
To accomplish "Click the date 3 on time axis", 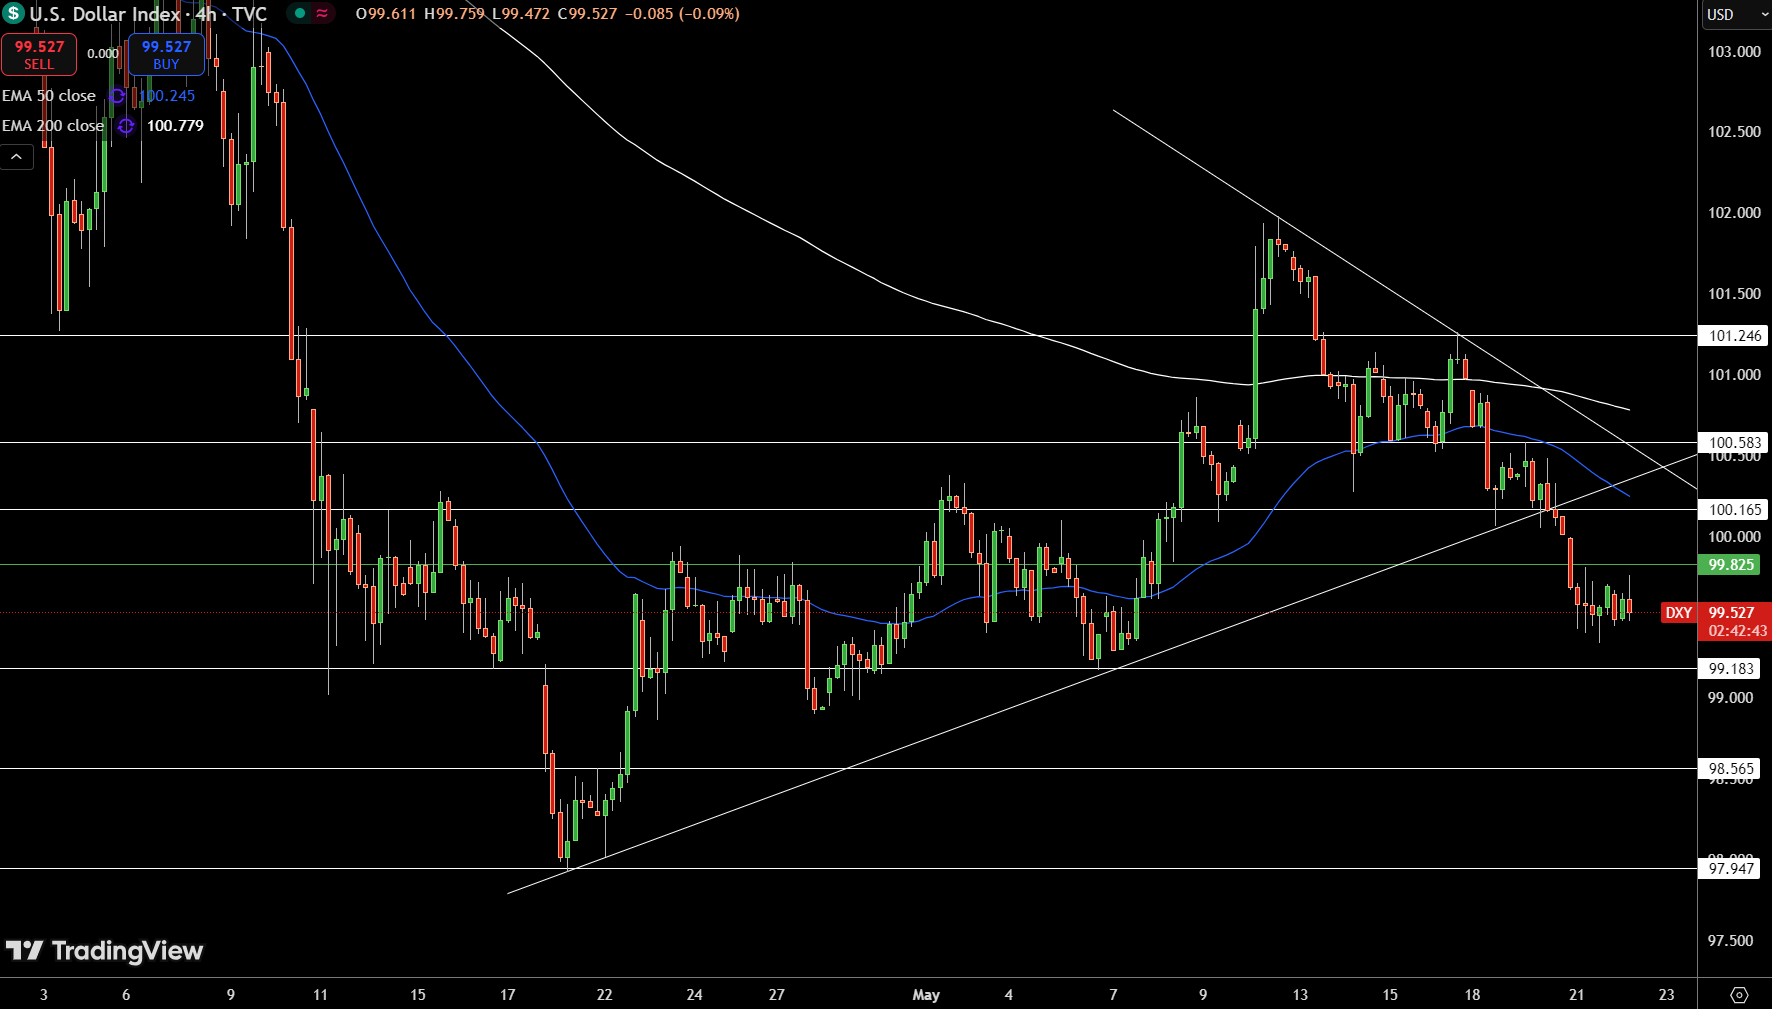I will click(43, 995).
